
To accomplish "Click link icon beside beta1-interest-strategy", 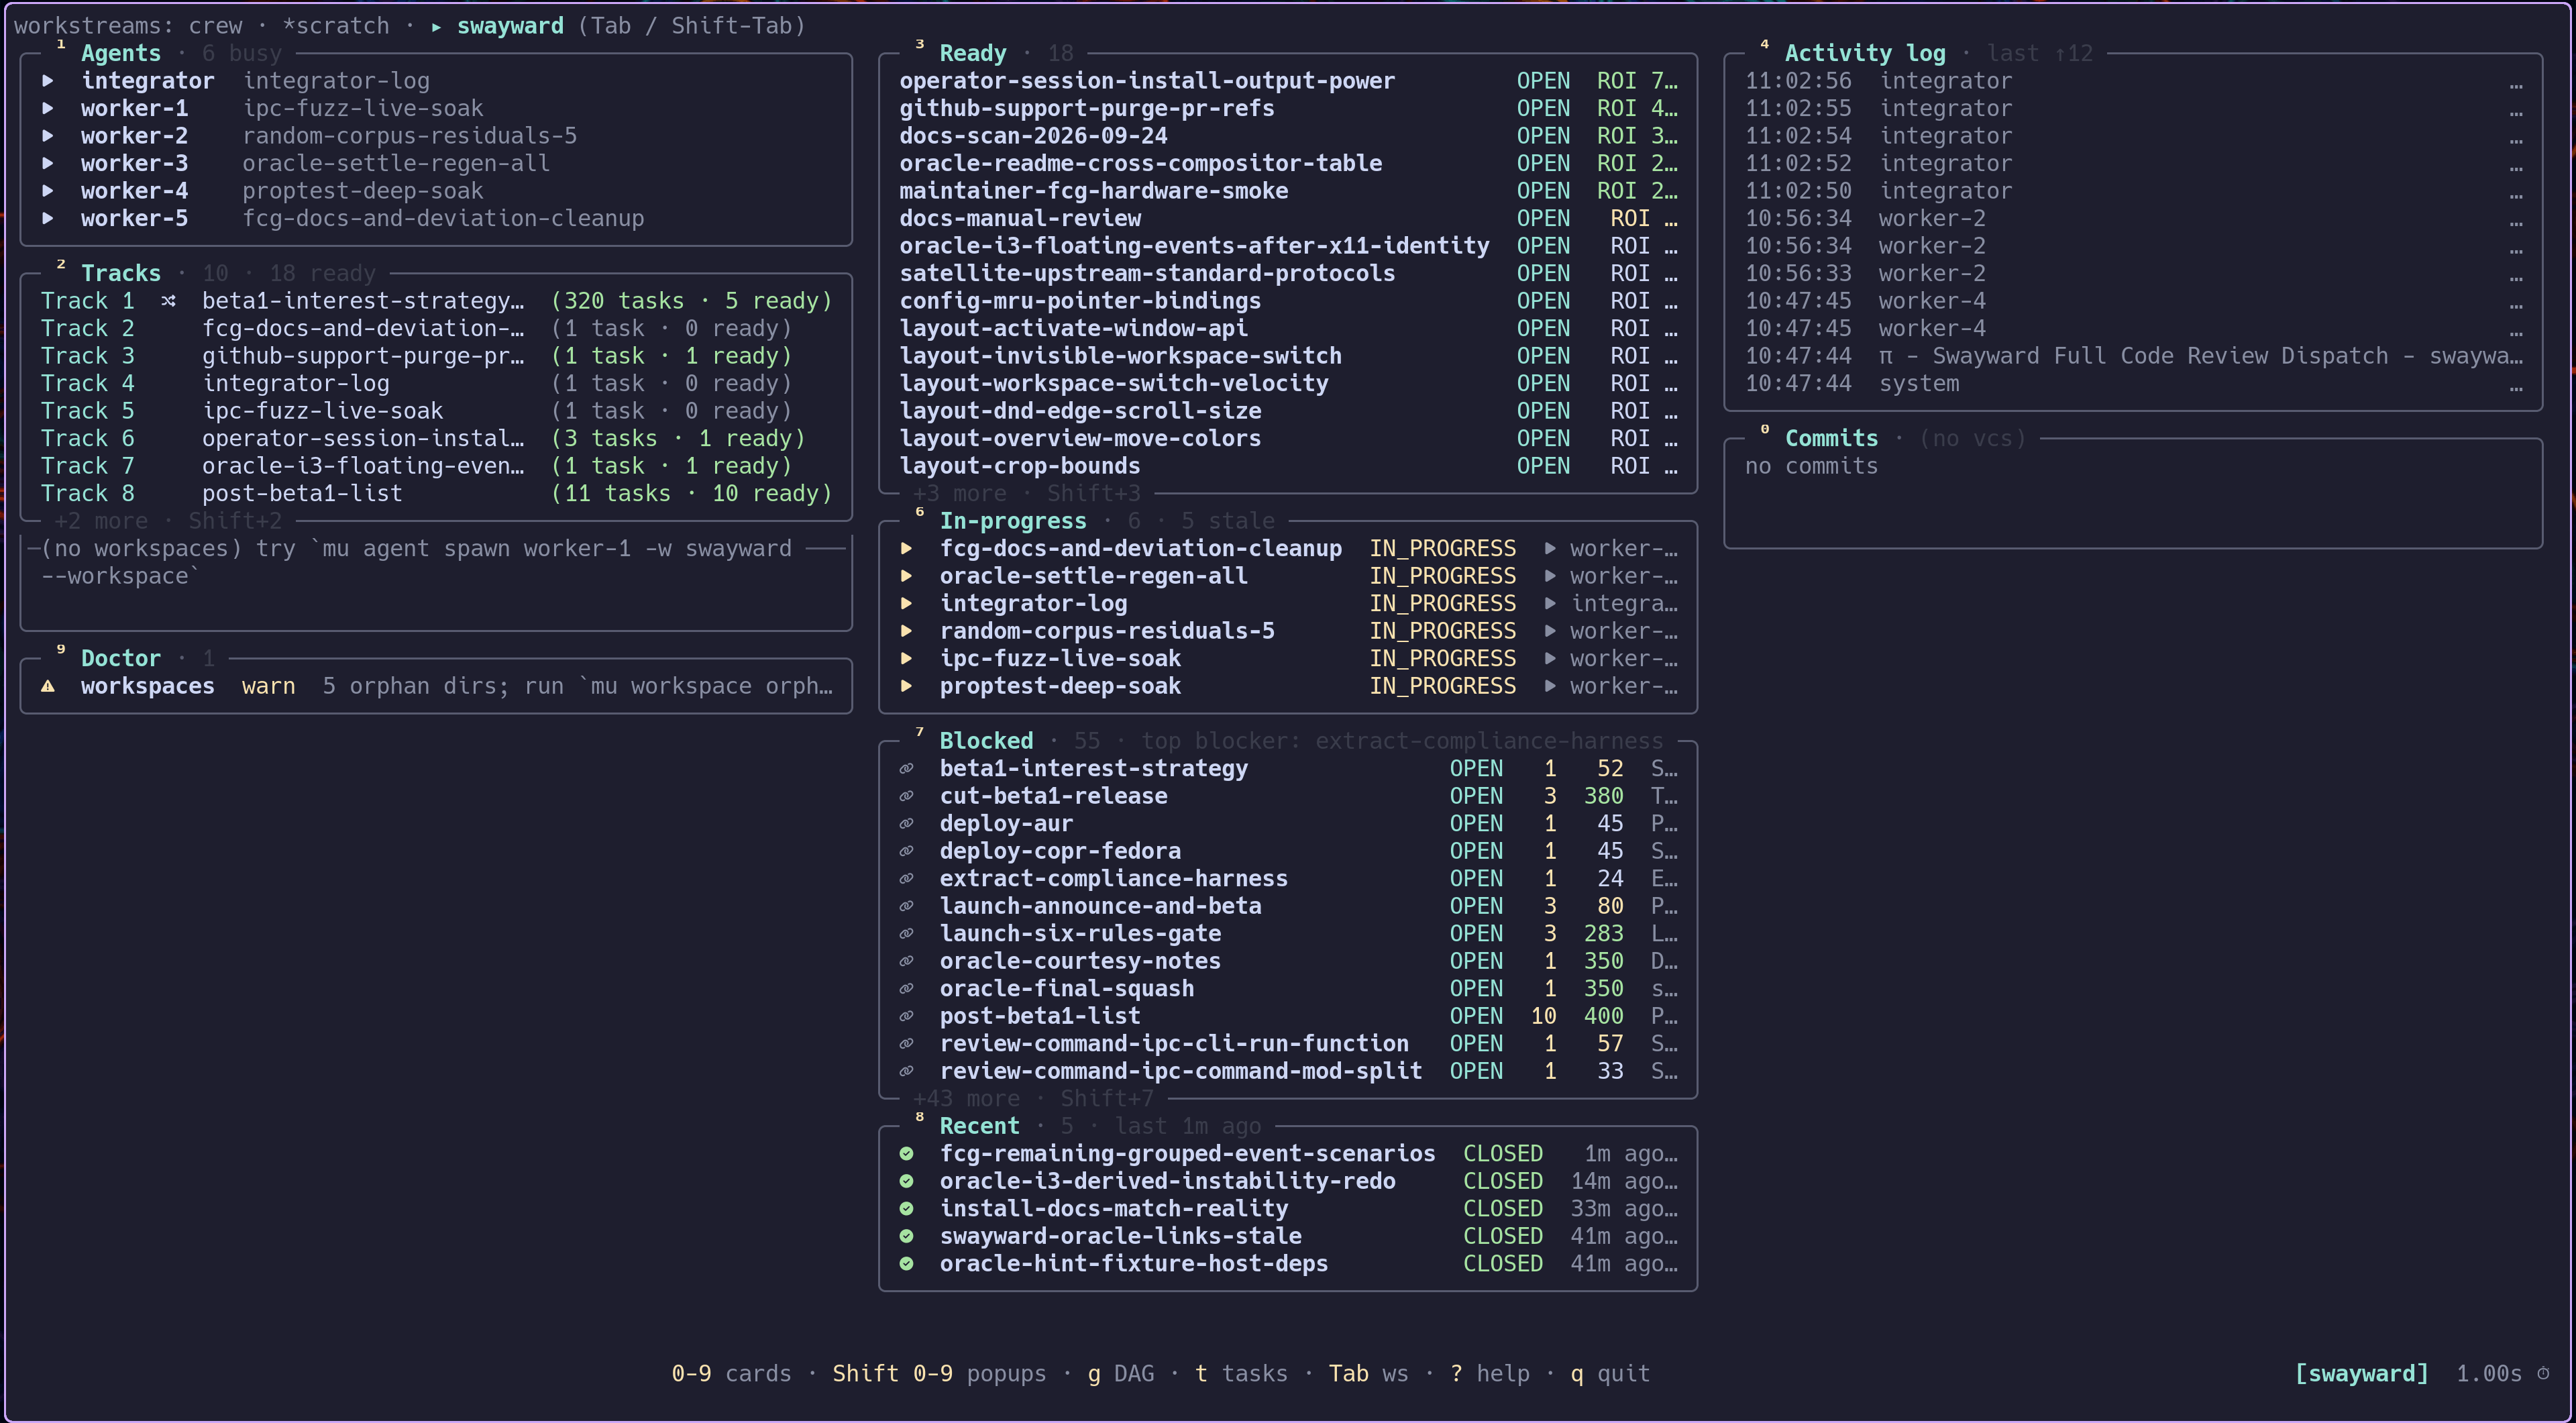I will click(x=906, y=769).
